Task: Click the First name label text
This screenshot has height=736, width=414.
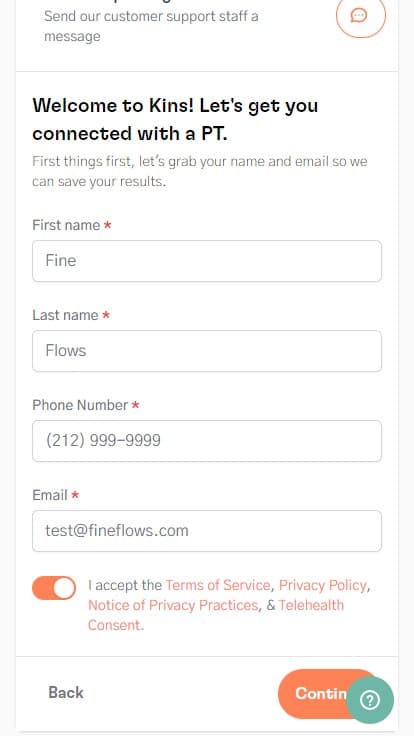Action: 66,225
